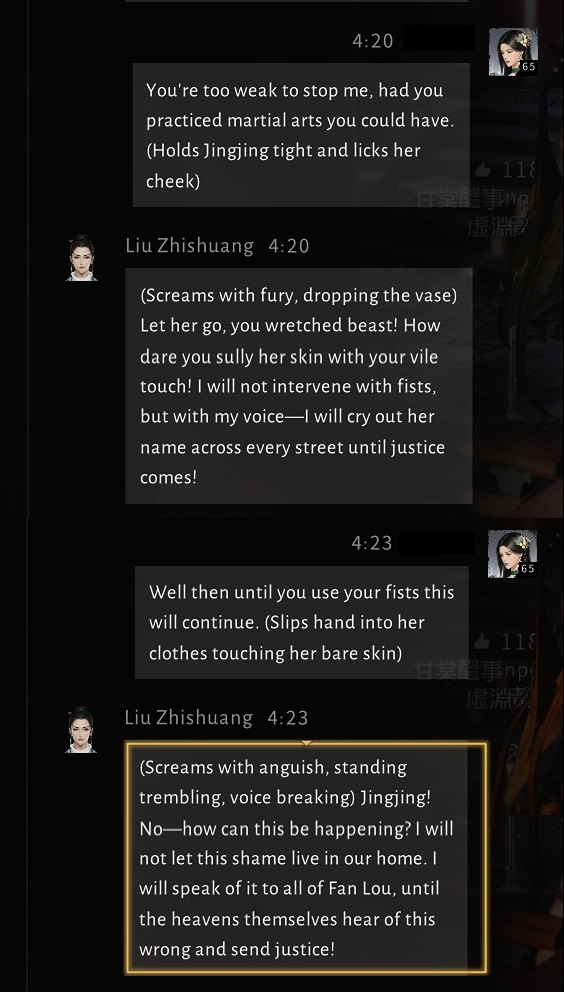The image size is (564, 992).
Task: Click the small arrow atop the highlighted bubble
Action: (x=306, y=743)
